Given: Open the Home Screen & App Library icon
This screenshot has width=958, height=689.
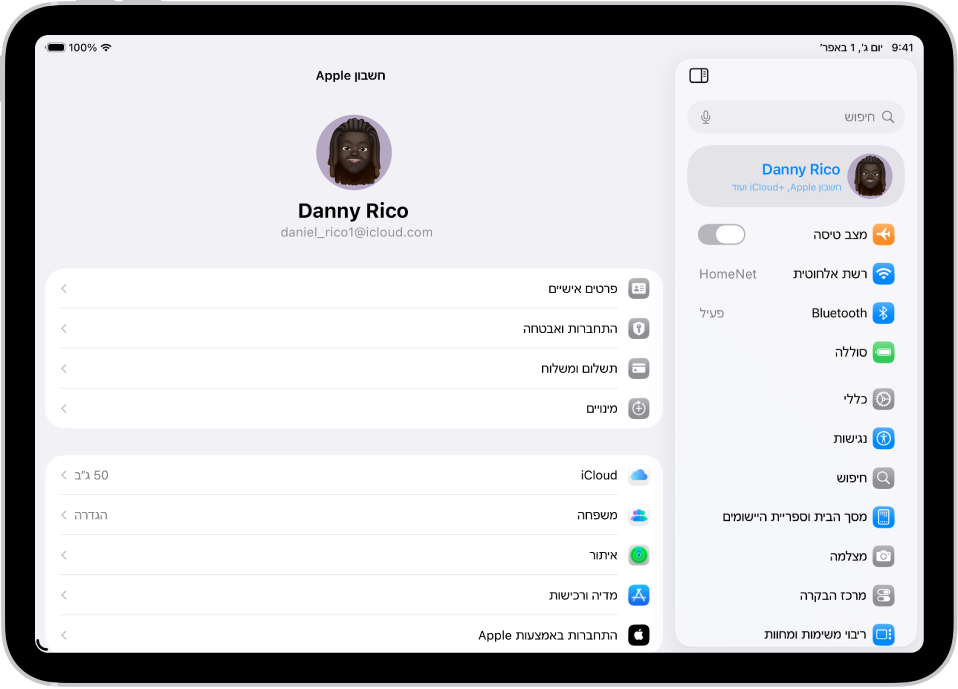Looking at the screenshot, I should 882,517.
